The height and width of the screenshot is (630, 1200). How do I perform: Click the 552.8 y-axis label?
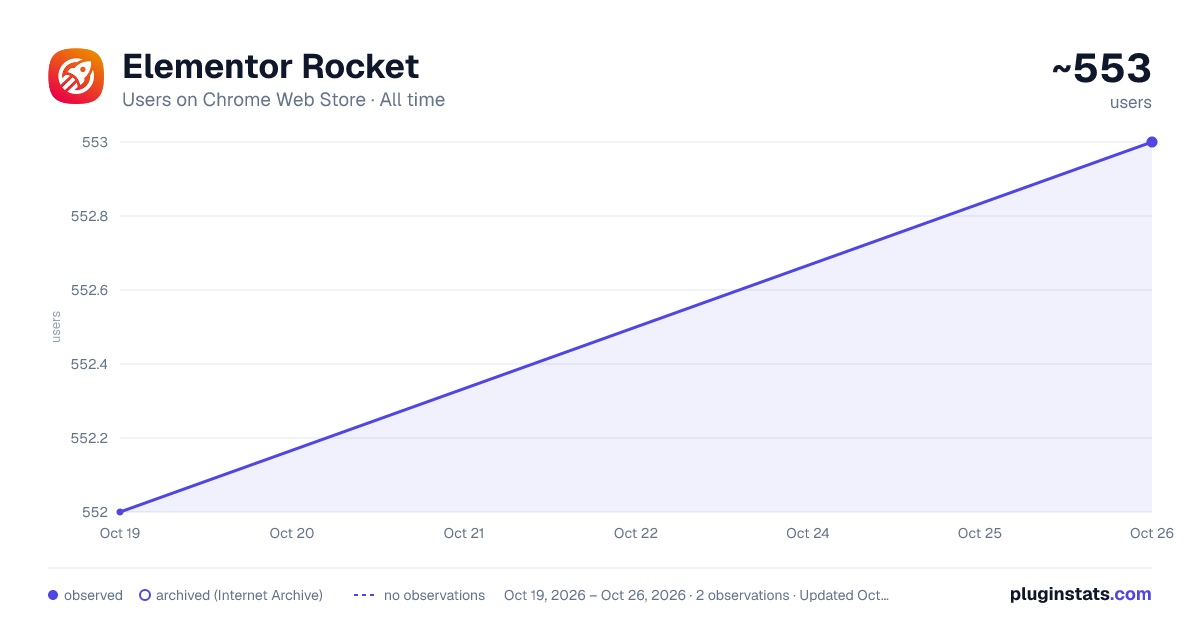[89, 216]
